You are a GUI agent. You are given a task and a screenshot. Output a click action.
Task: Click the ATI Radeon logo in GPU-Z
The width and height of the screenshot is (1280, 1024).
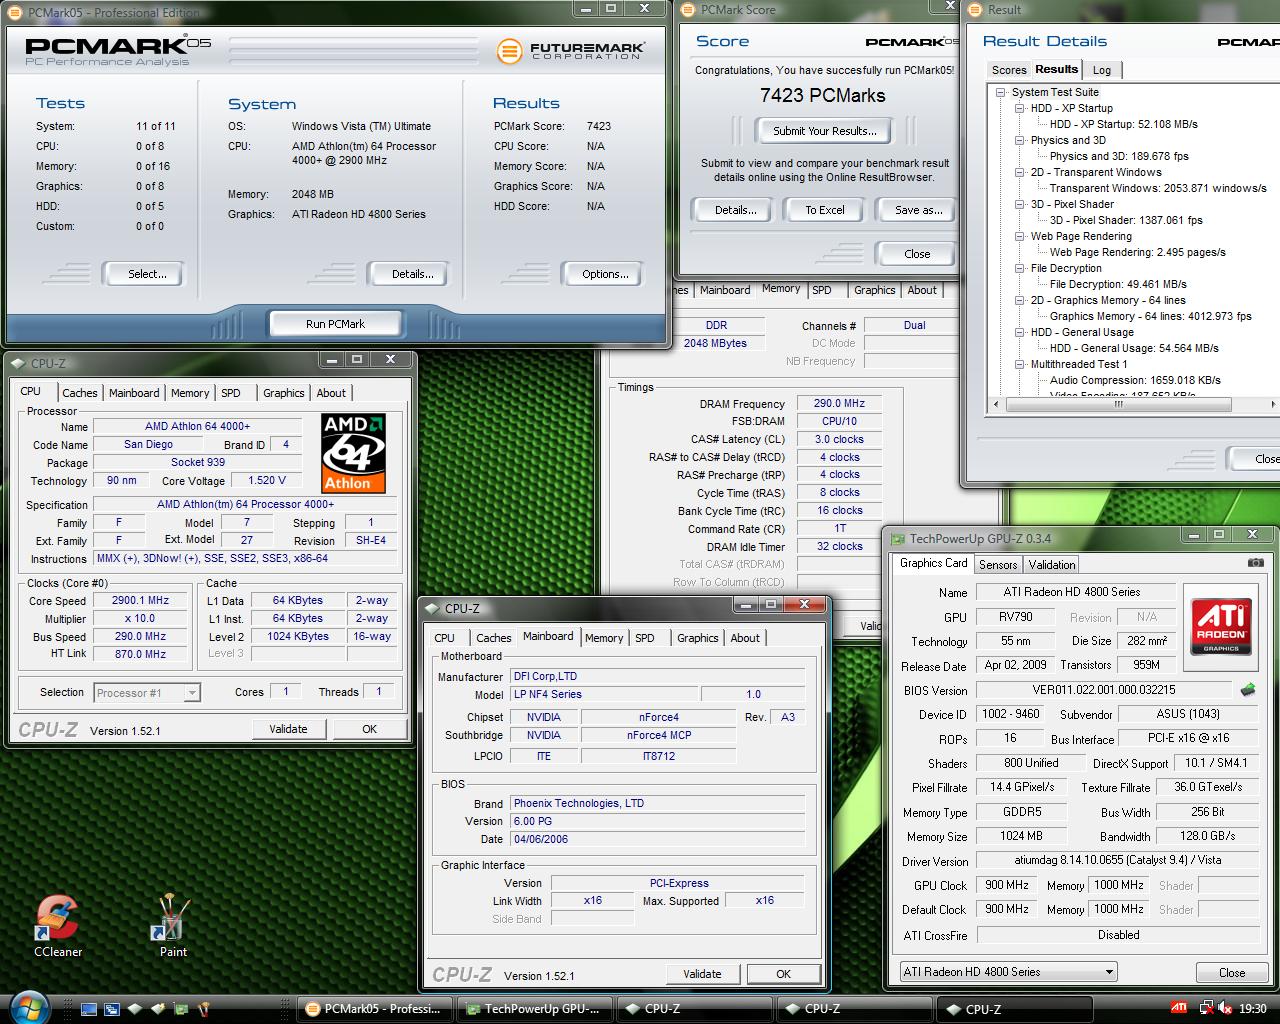pyautogui.click(x=1220, y=626)
